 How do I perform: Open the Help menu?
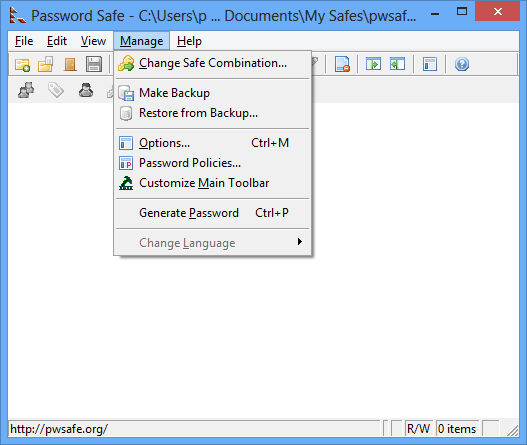(x=189, y=41)
